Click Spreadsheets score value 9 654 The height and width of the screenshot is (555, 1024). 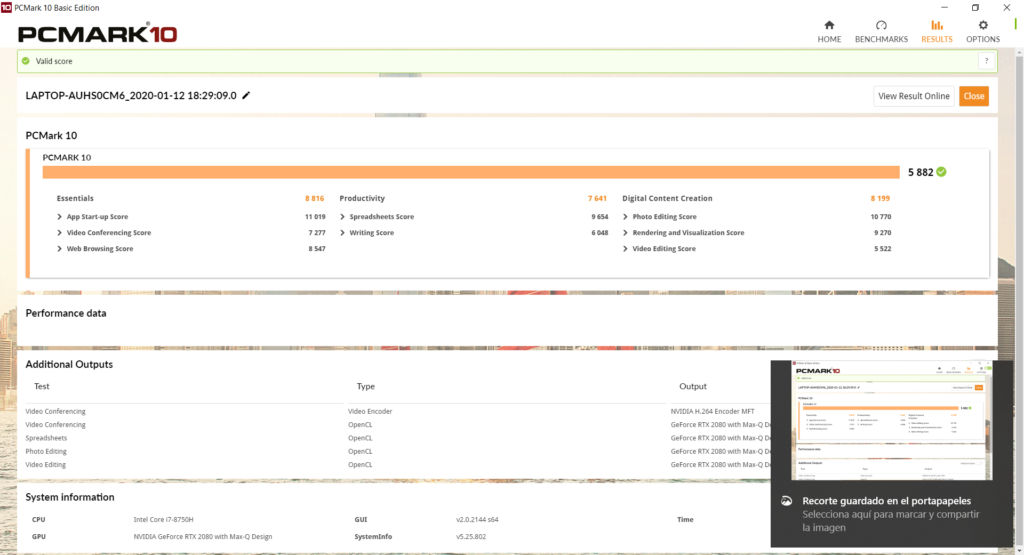(600, 217)
